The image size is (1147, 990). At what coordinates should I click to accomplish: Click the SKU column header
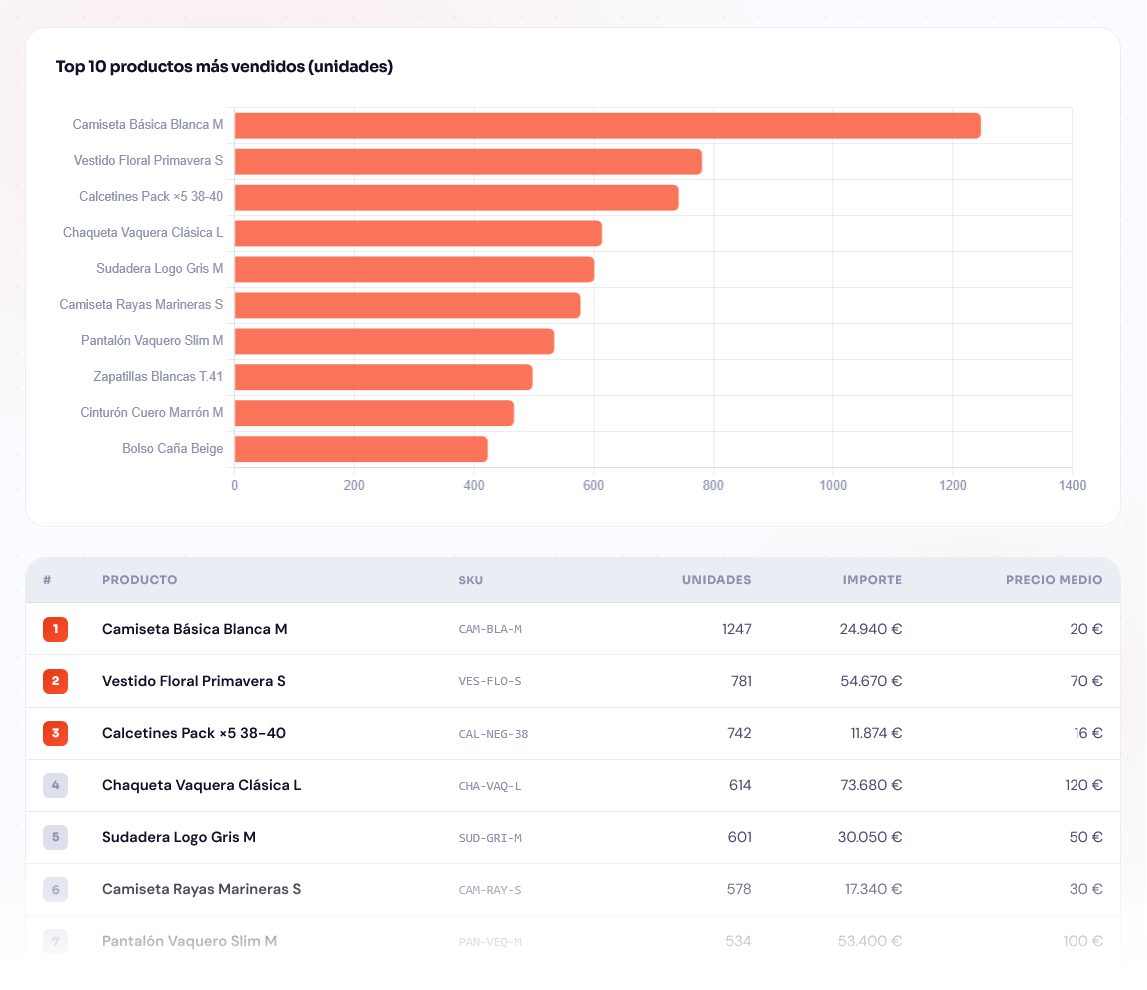[470, 580]
